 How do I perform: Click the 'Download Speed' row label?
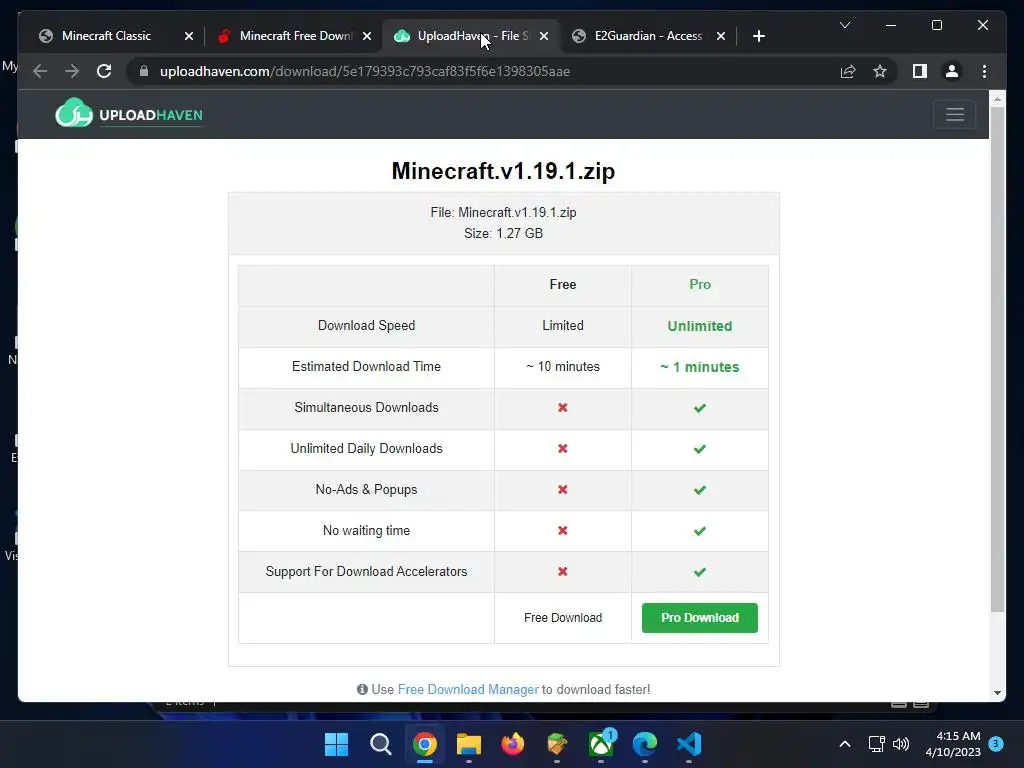[366, 325]
